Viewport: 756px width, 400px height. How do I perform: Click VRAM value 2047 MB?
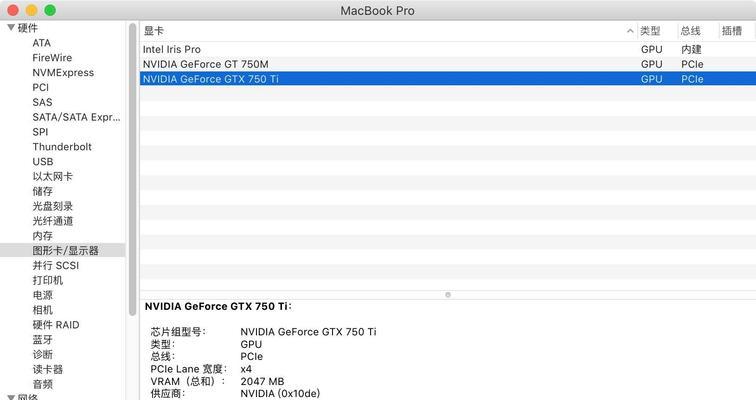coord(262,381)
